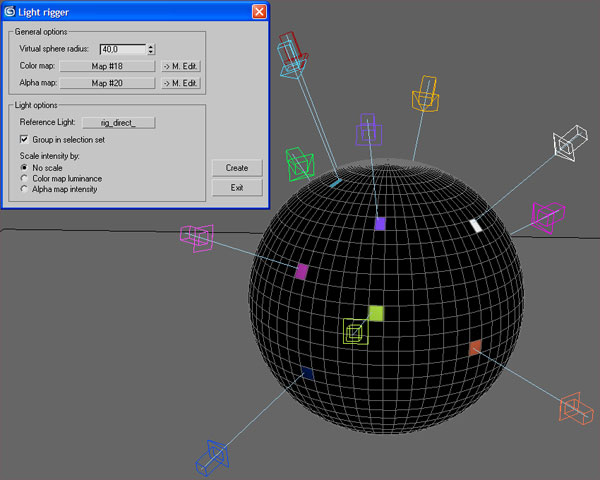Viewport: 600px width, 480px height.
Task: Click the dark blue patch on sphere
Action: (x=307, y=373)
